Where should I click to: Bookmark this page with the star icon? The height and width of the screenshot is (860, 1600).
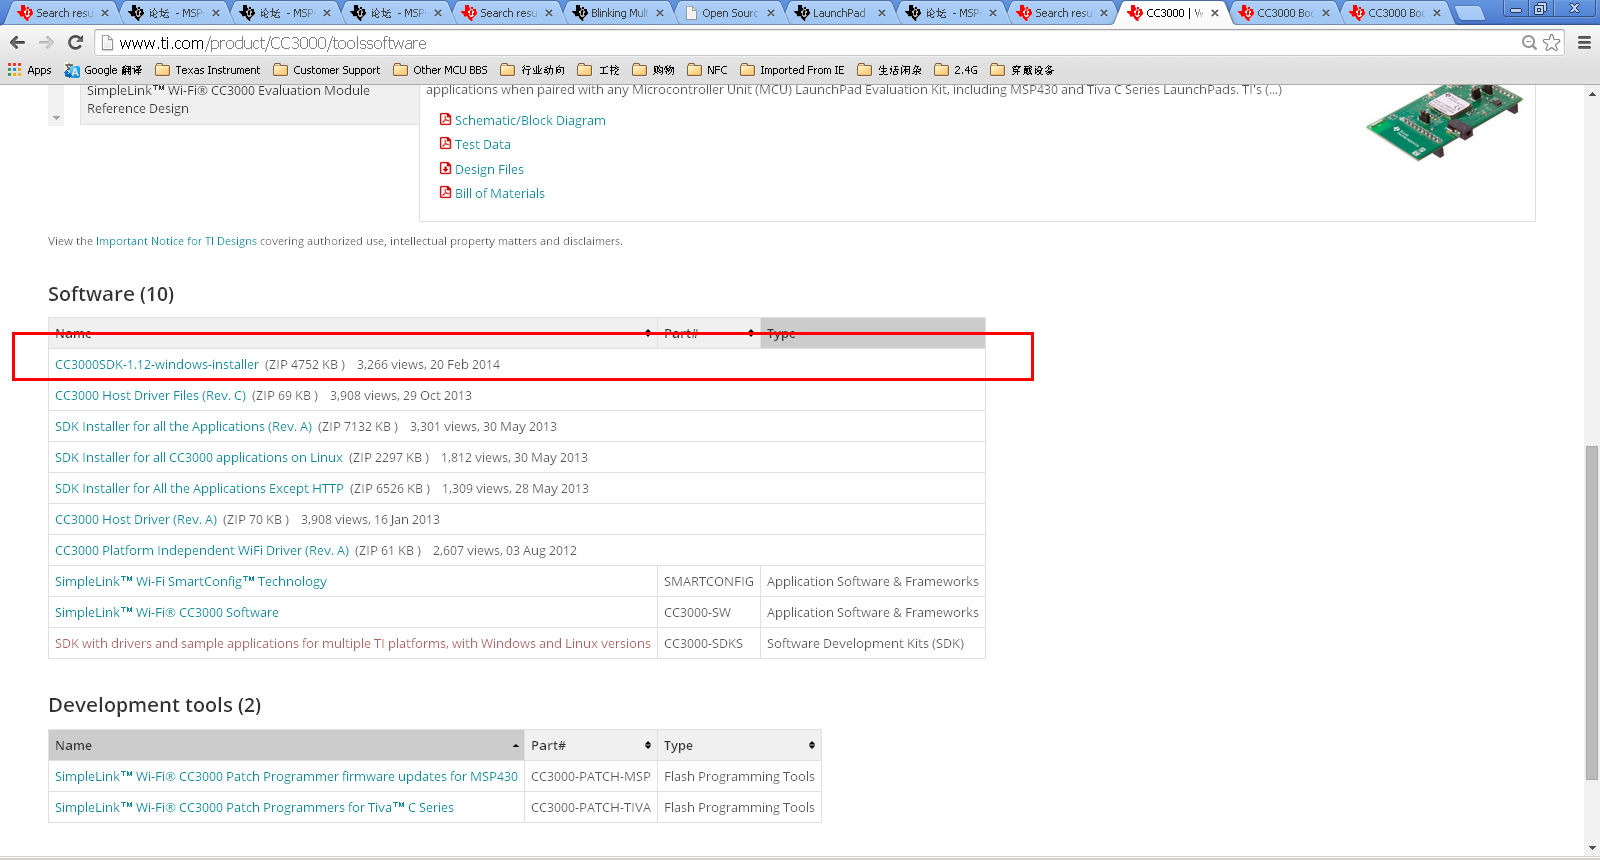click(1552, 43)
